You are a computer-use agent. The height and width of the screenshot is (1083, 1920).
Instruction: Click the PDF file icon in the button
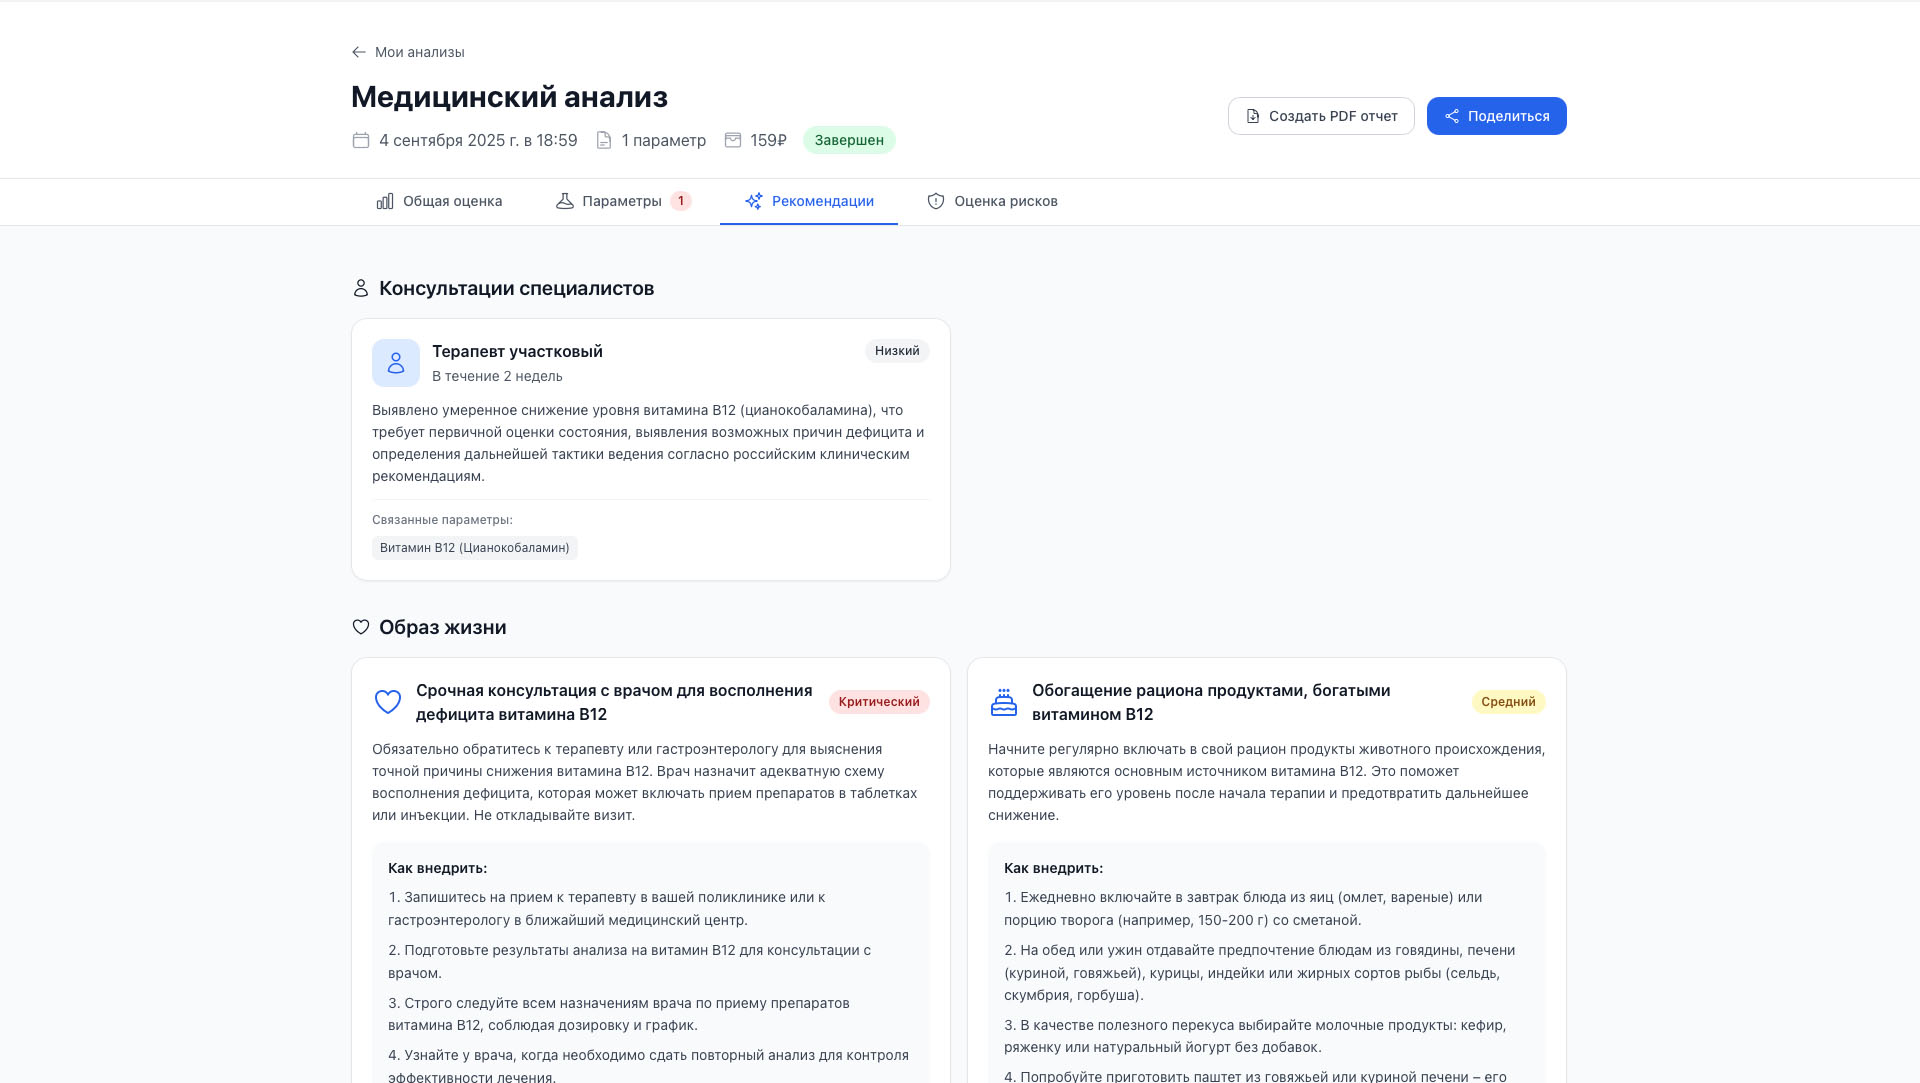pyautogui.click(x=1253, y=116)
